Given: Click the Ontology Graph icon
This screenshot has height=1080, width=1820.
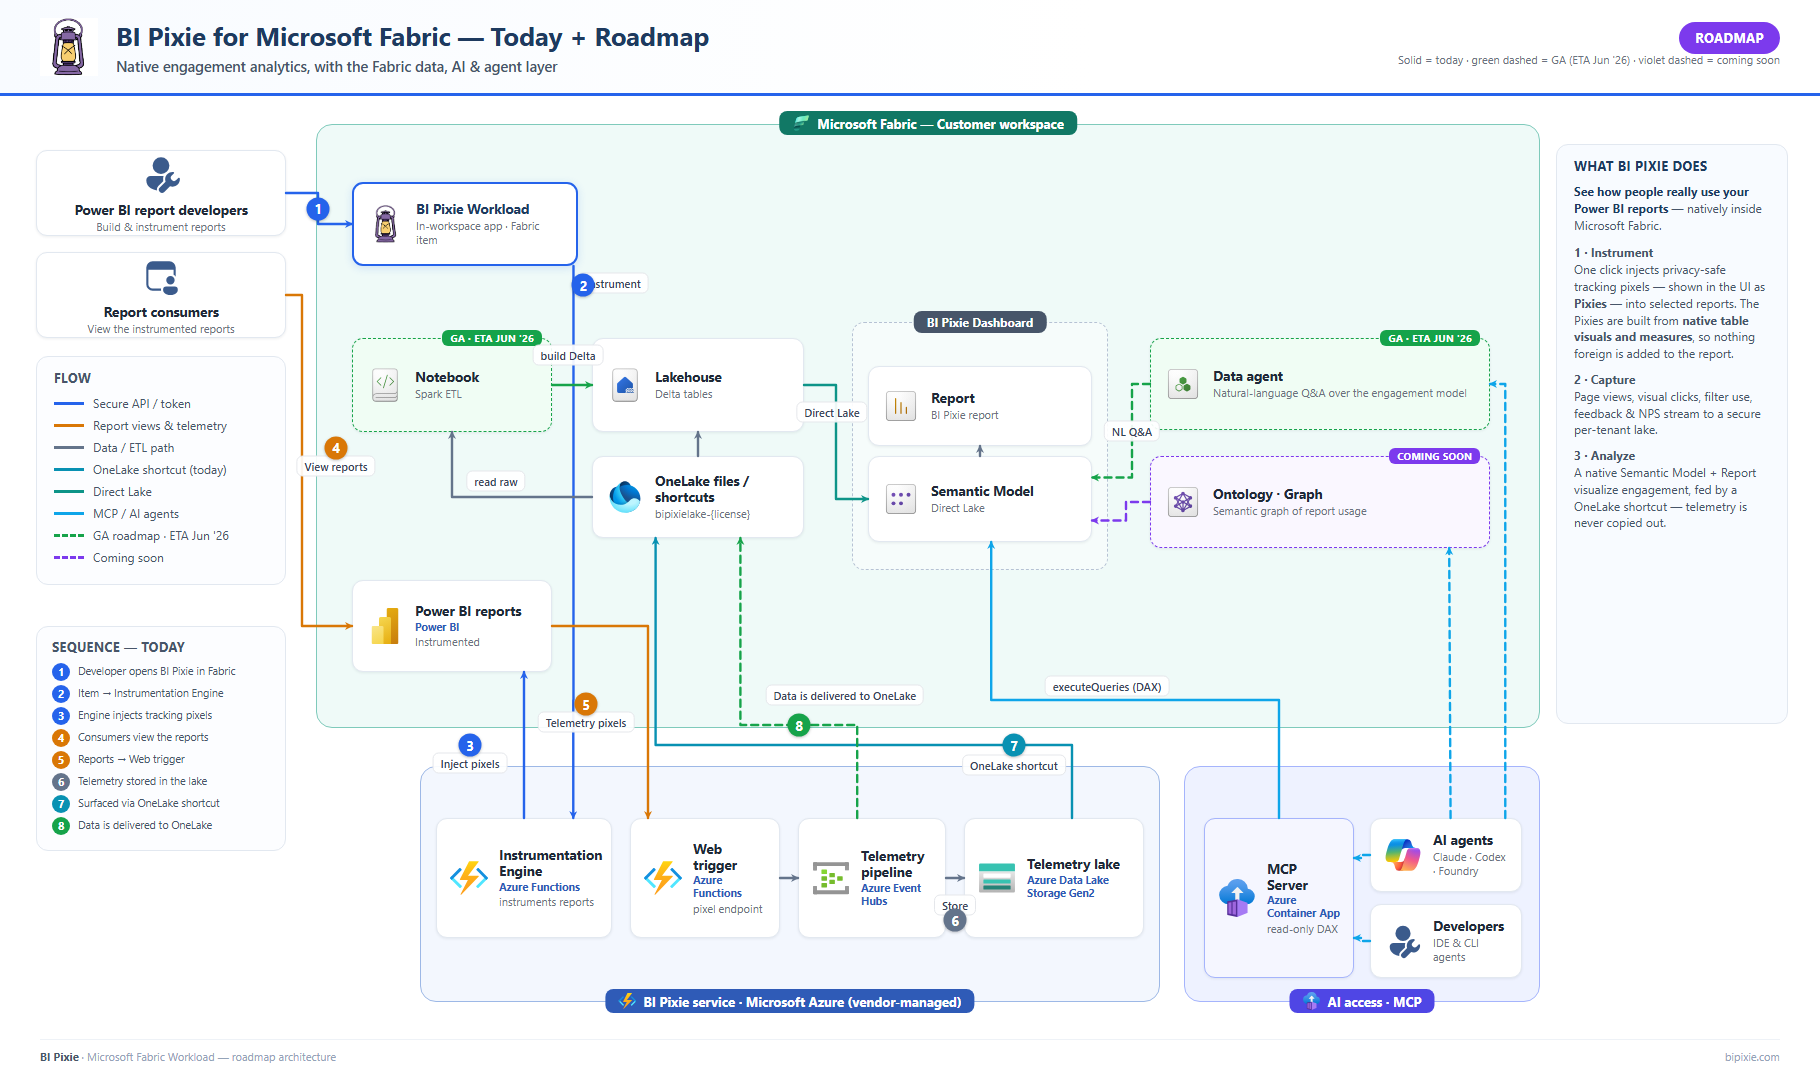Looking at the screenshot, I should 1183,502.
